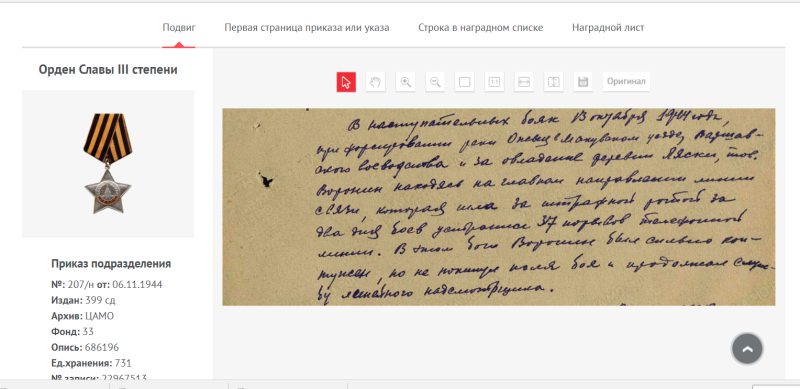Screen dimensions: 800x389
Task: Switch to the Наградной лист tab
Action: coord(608,28)
